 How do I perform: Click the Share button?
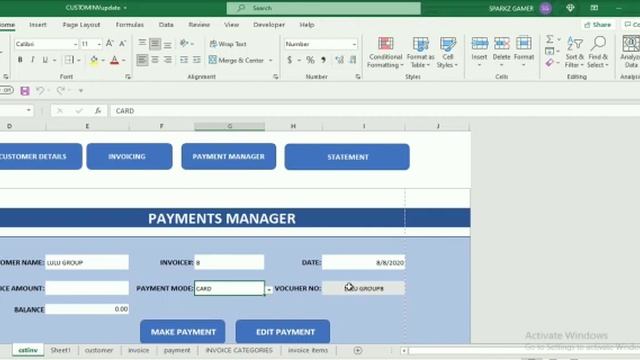[598, 25]
